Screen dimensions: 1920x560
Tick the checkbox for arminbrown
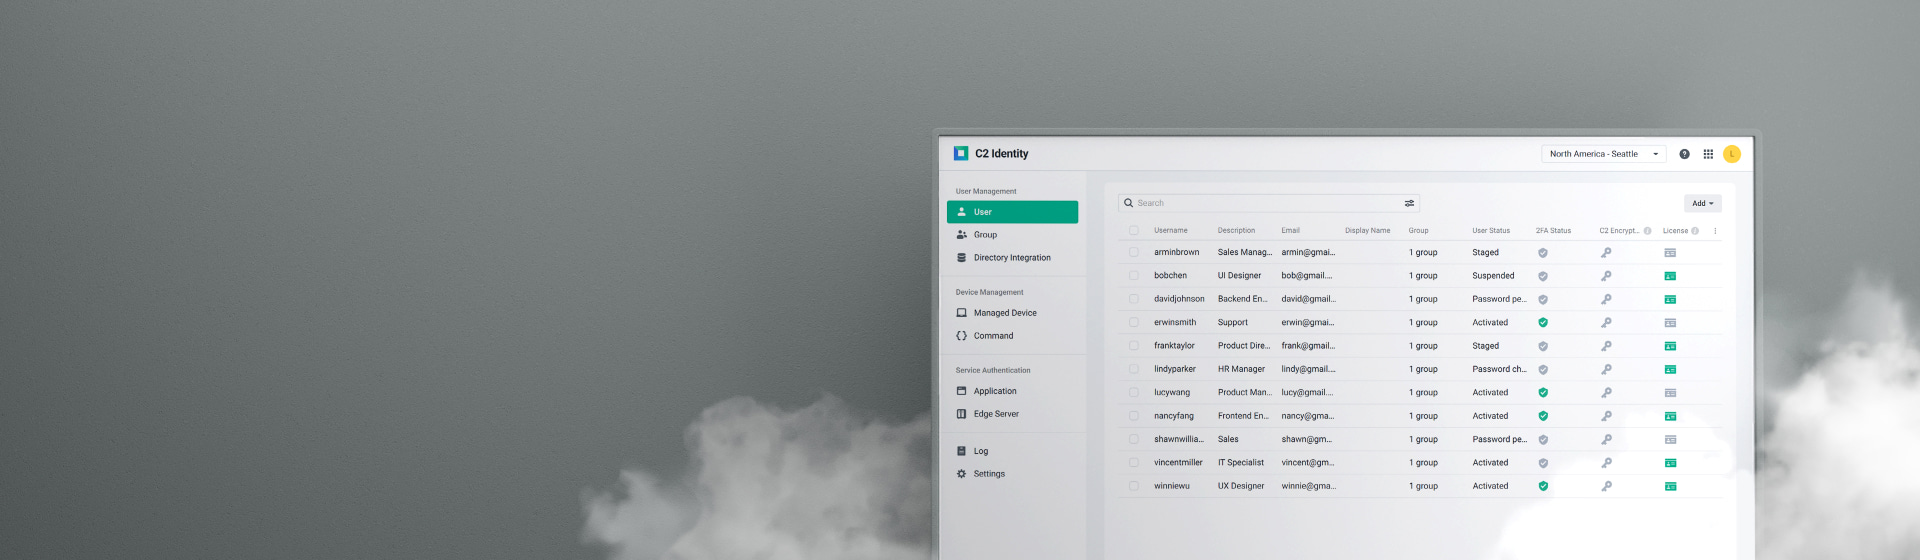tap(1134, 253)
